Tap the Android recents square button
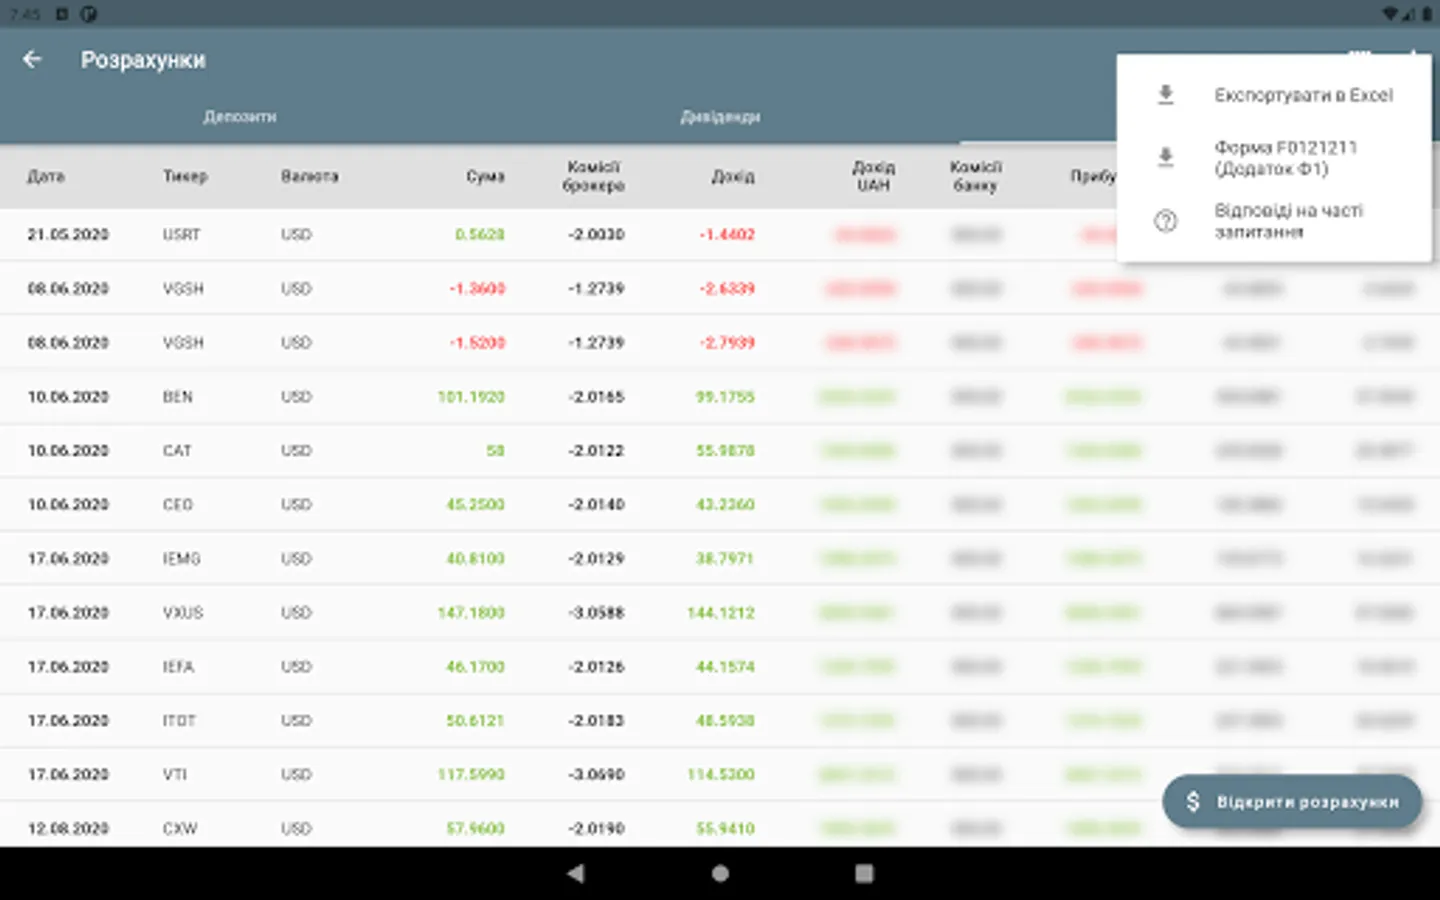 [864, 873]
